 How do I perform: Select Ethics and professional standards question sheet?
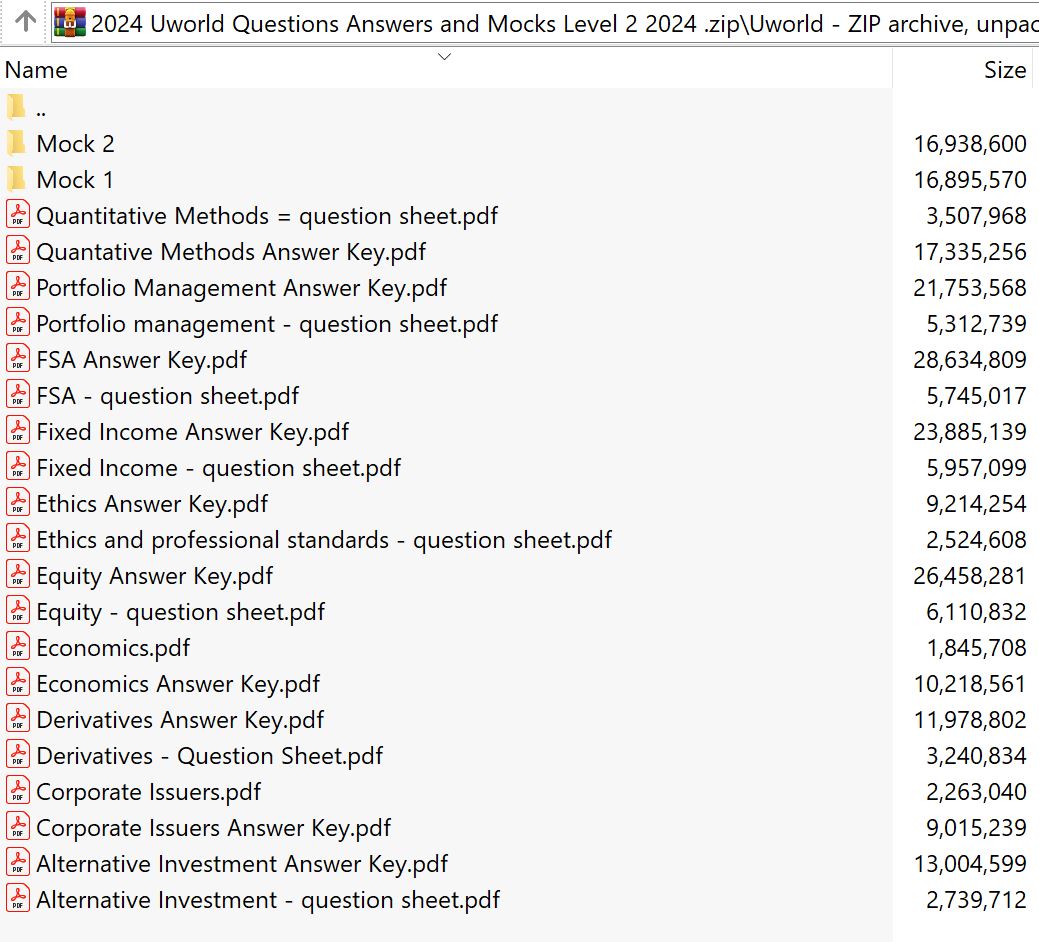click(x=323, y=539)
